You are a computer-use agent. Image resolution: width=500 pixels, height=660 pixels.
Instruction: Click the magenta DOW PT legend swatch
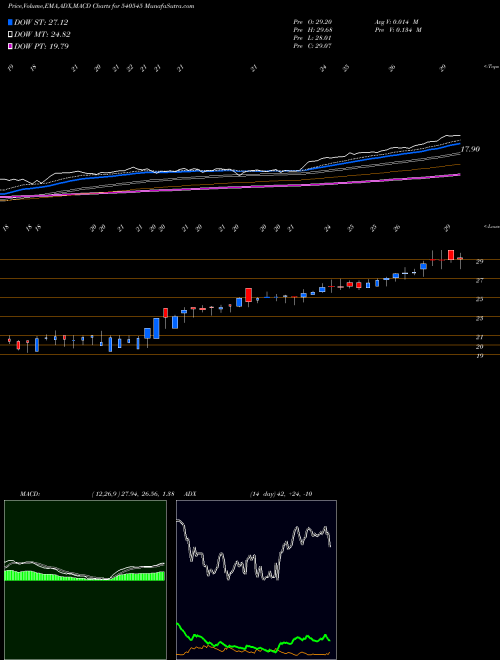tap(11, 46)
